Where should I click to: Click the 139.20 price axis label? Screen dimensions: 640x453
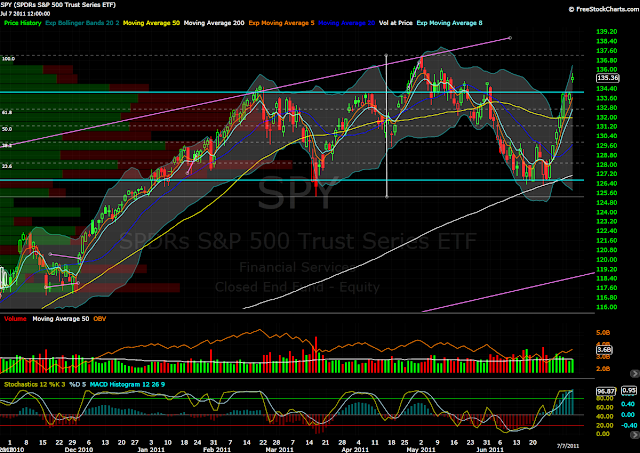[x=607, y=31]
